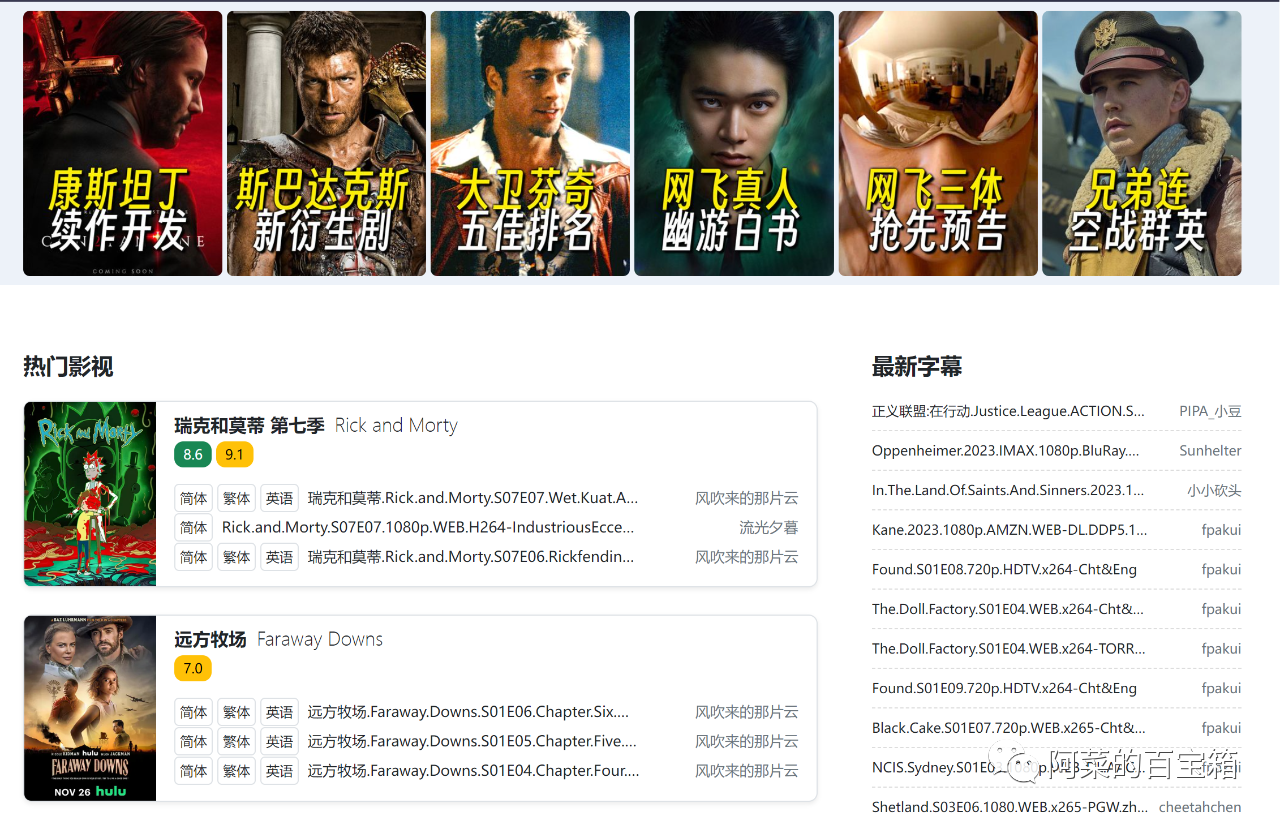Open 正义联盟:在行动.Justice.League.ACTION subtitle
This screenshot has height=821, width=1280.
1008,411
